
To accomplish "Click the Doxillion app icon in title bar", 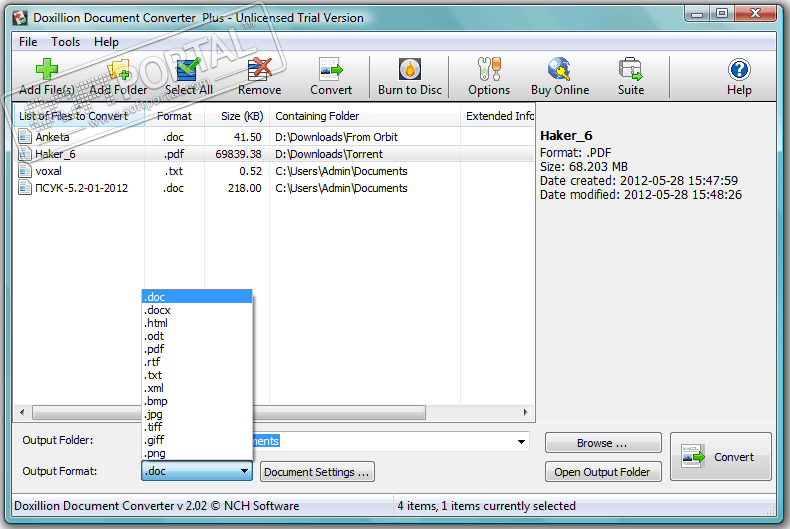I will point(20,18).
